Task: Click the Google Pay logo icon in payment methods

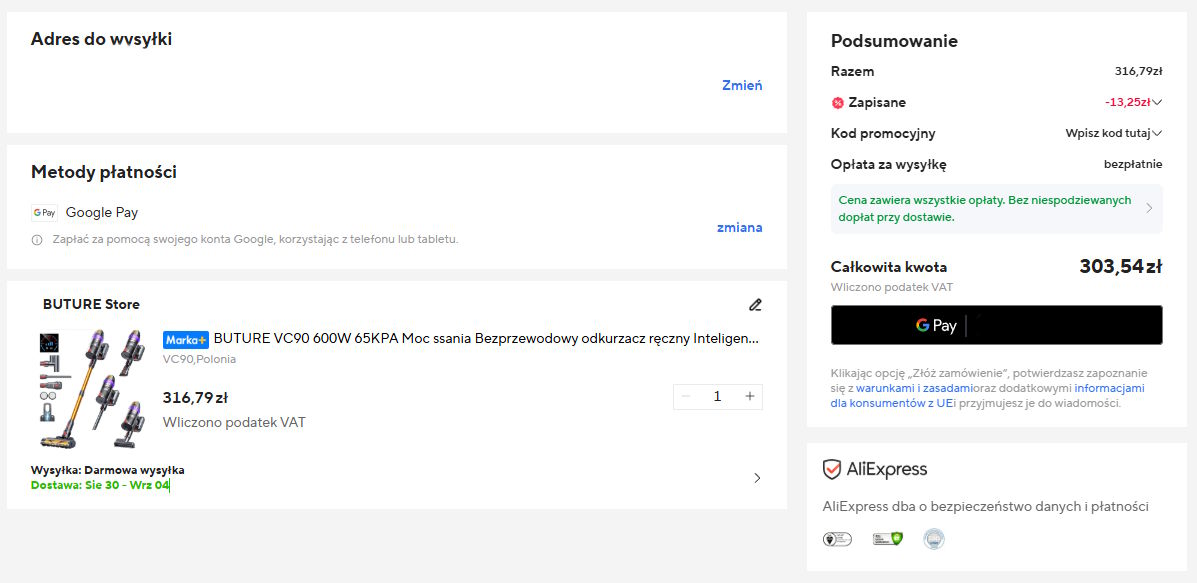Action: pyautogui.click(x=44, y=213)
